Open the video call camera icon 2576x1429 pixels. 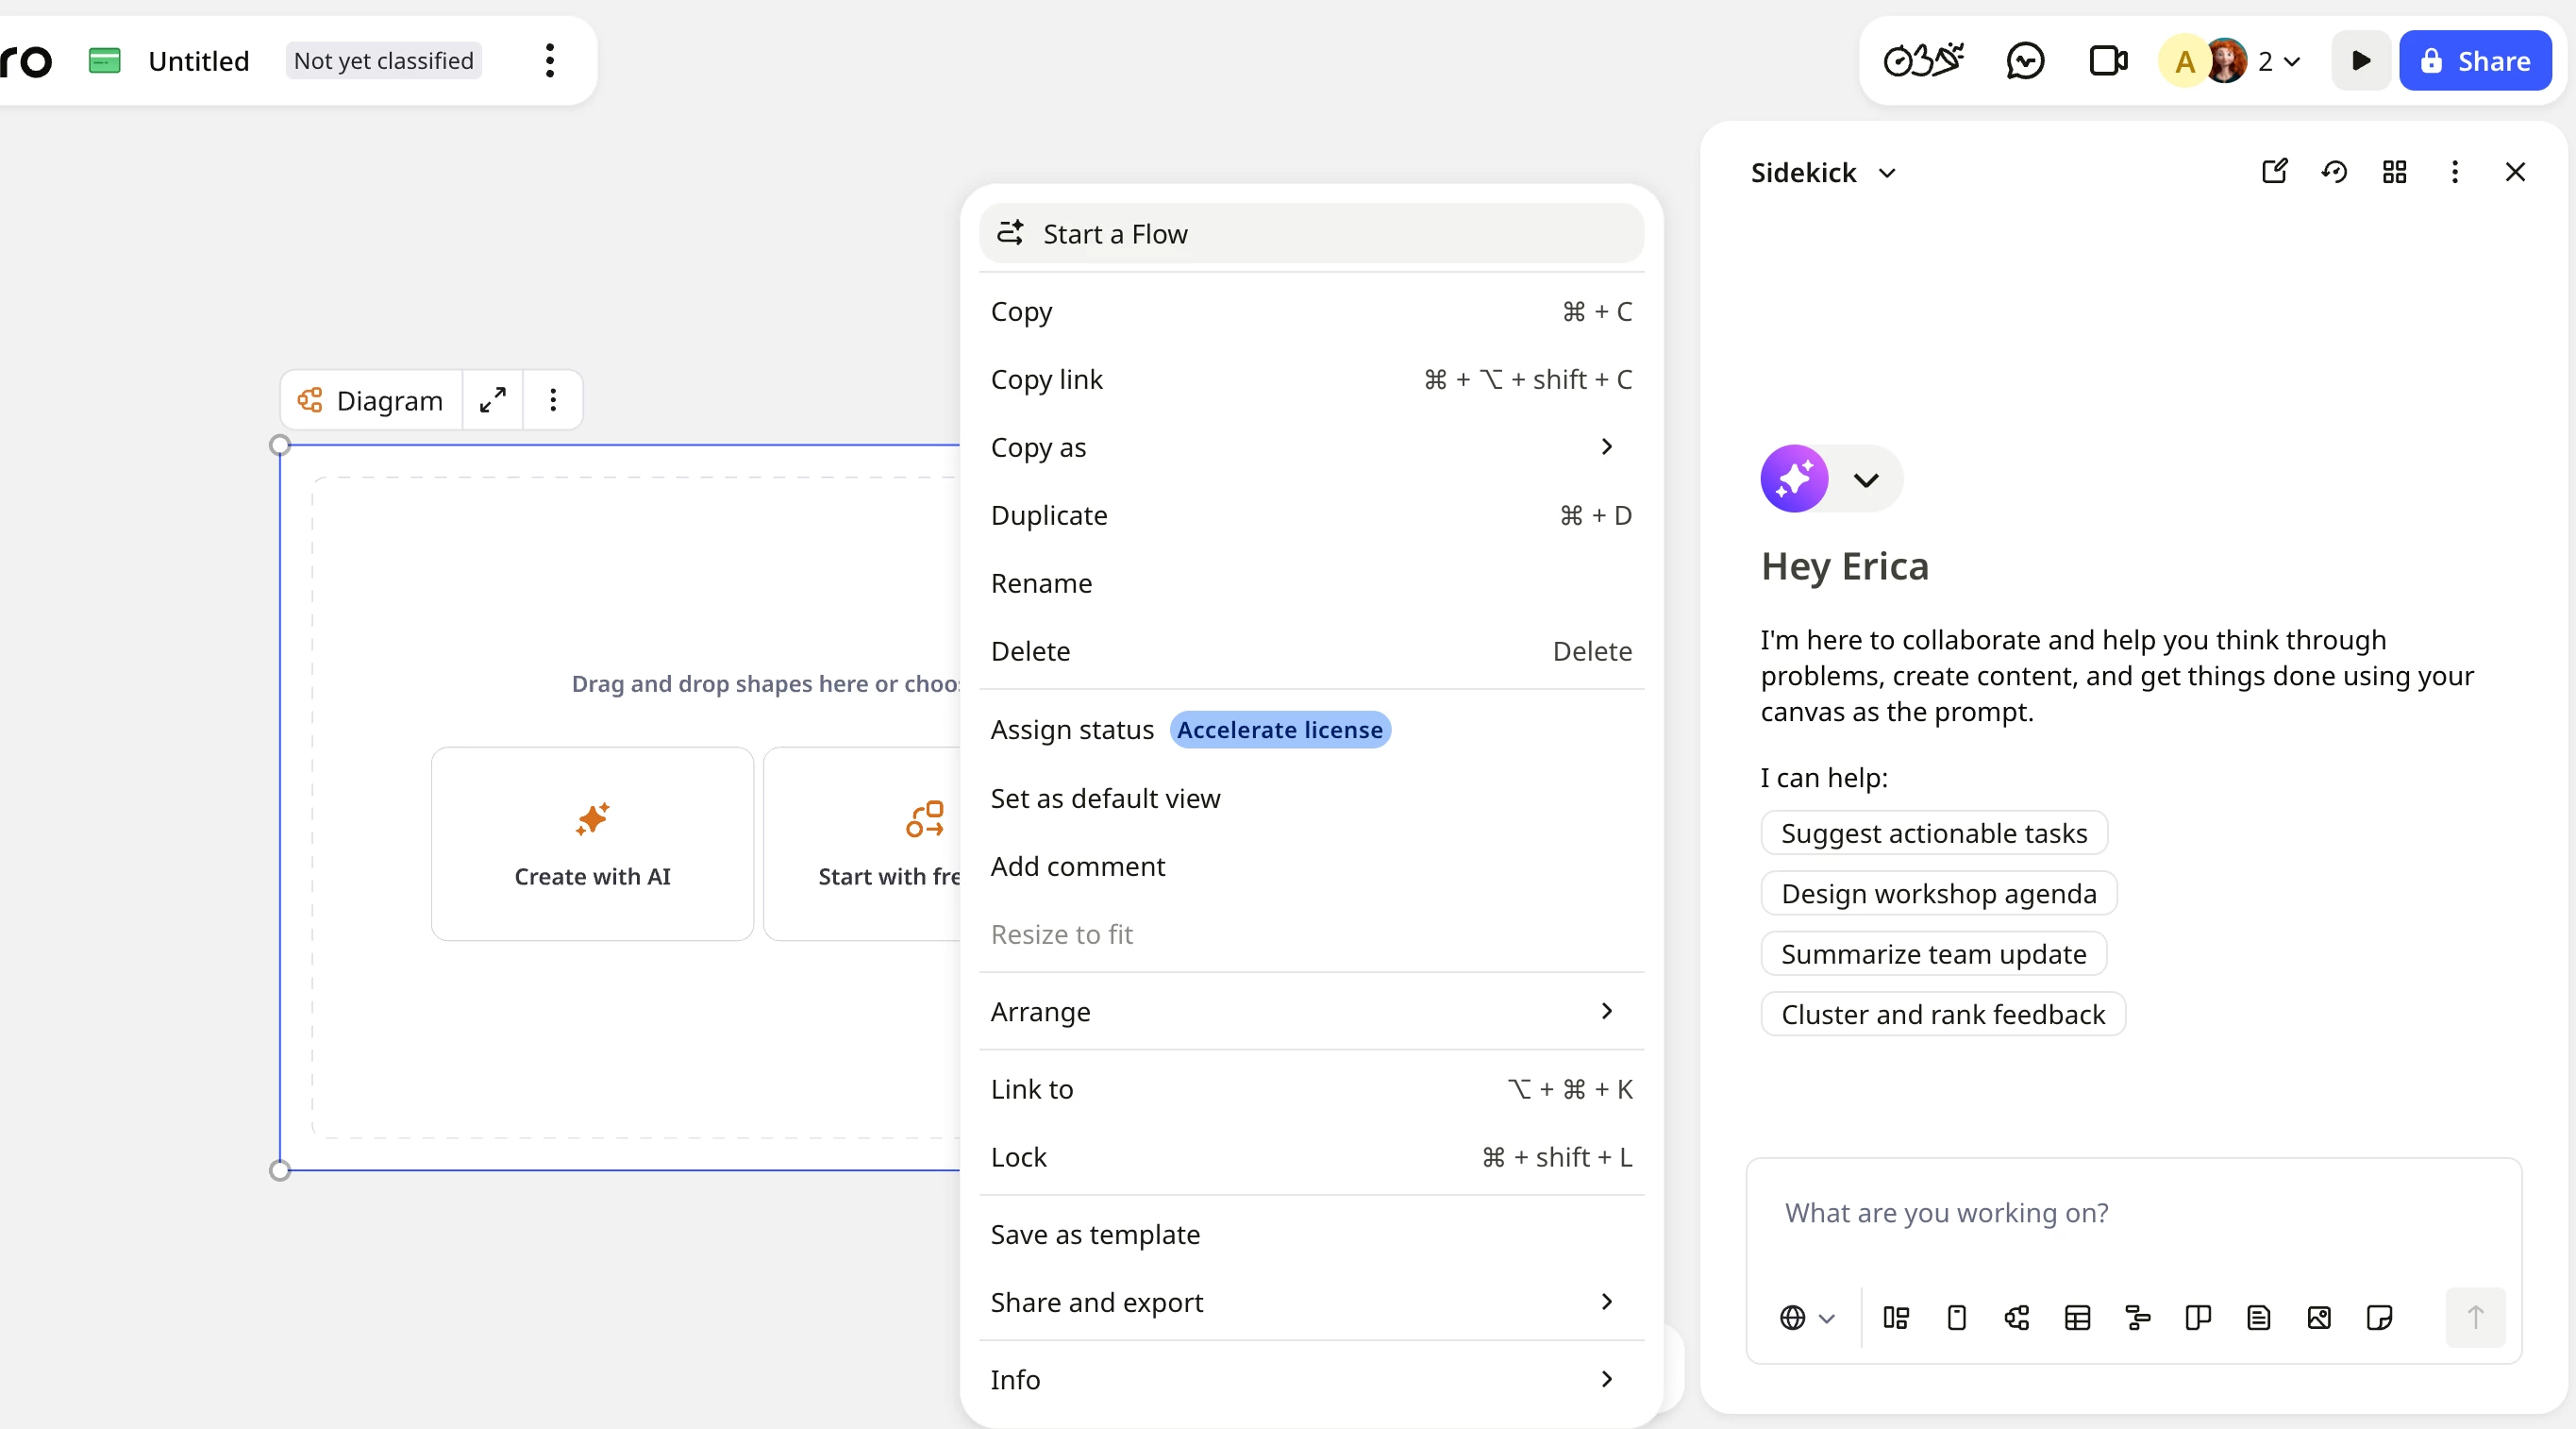point(2108,61)
